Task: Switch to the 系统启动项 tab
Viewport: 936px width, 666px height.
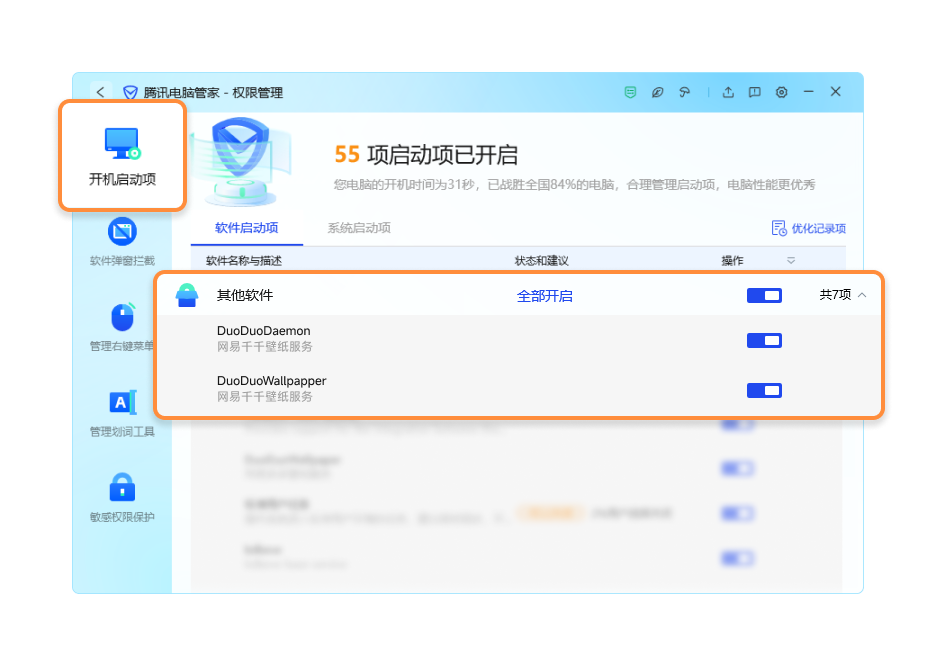Action: 359,228
